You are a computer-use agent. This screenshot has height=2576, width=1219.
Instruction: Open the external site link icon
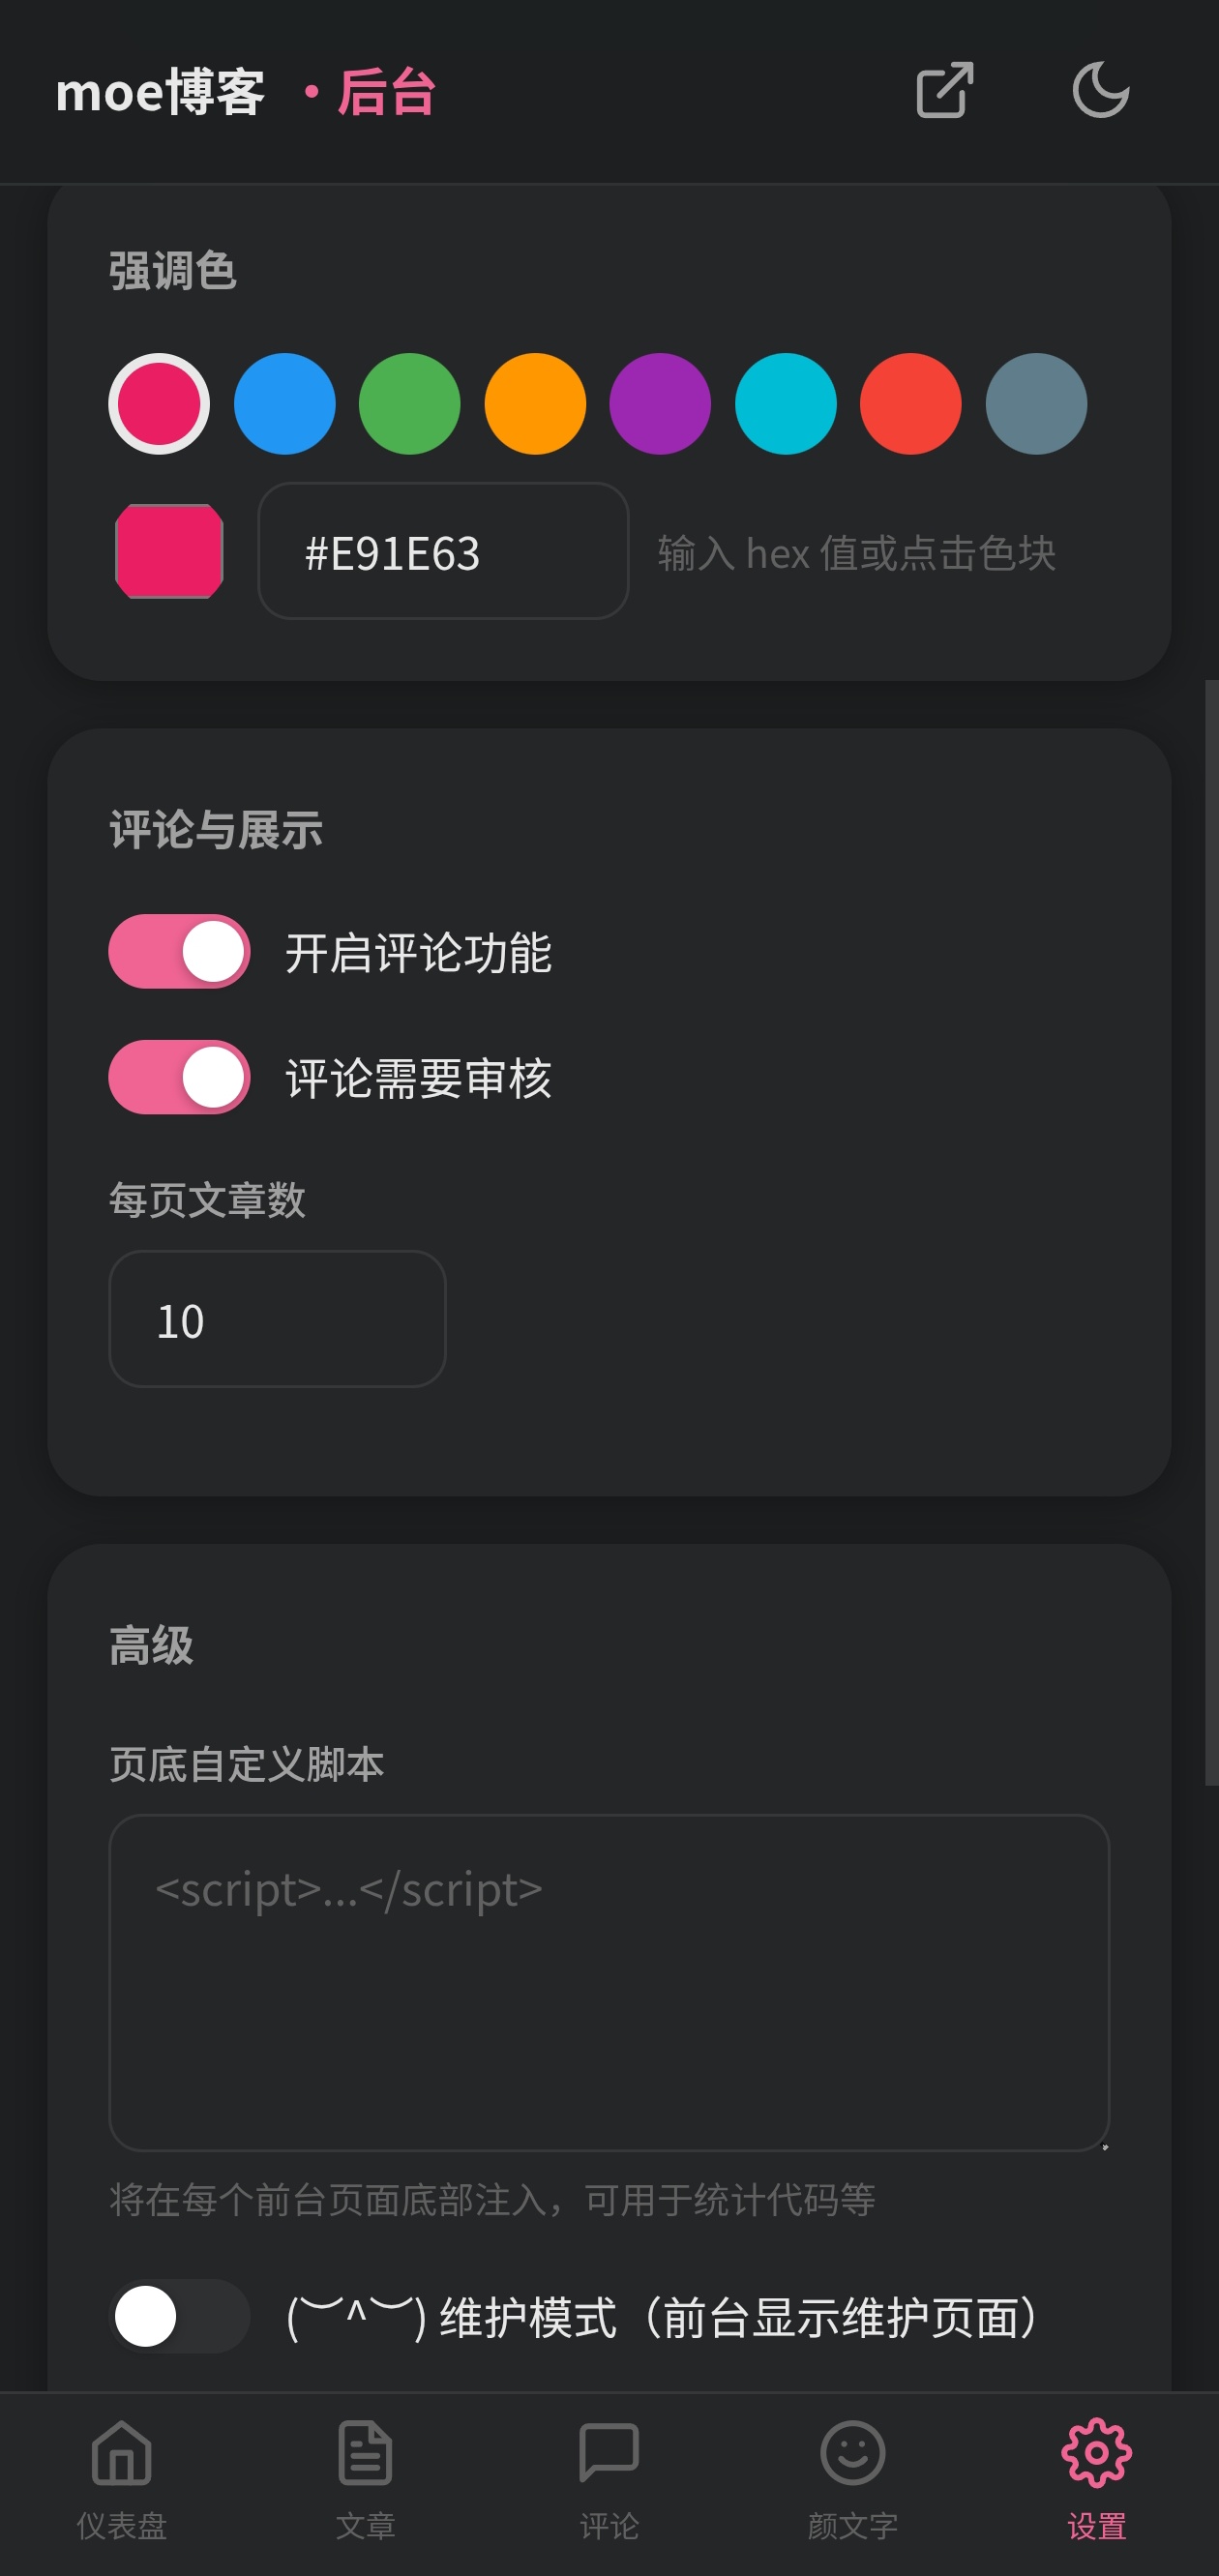(944, 91)
